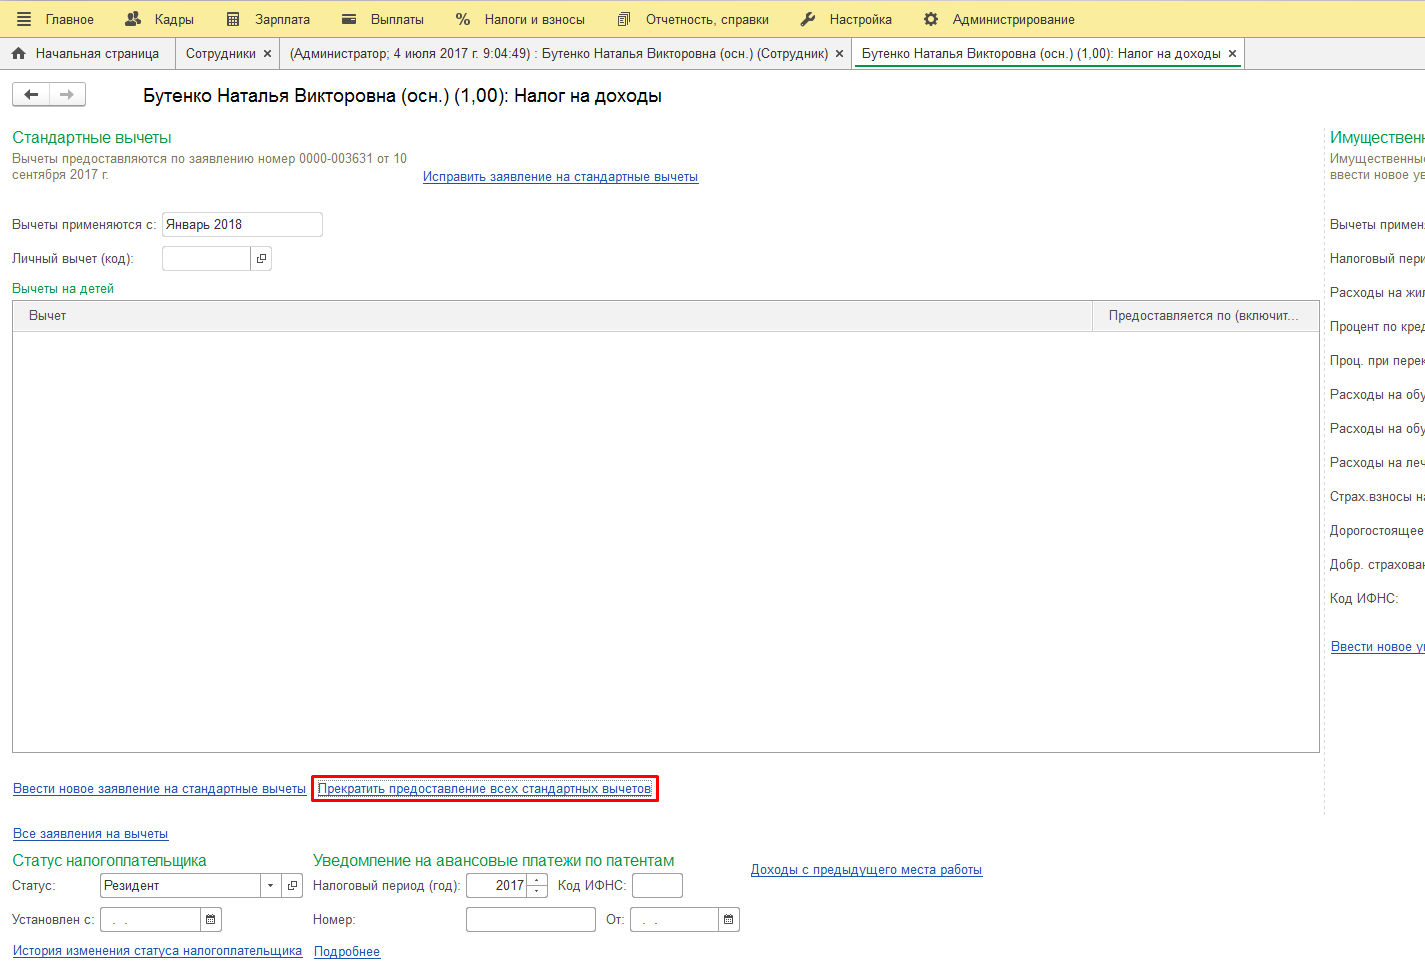Click the Код ИФНС input field
Viewport: 1425px width, 973px height.
(657, 886)
